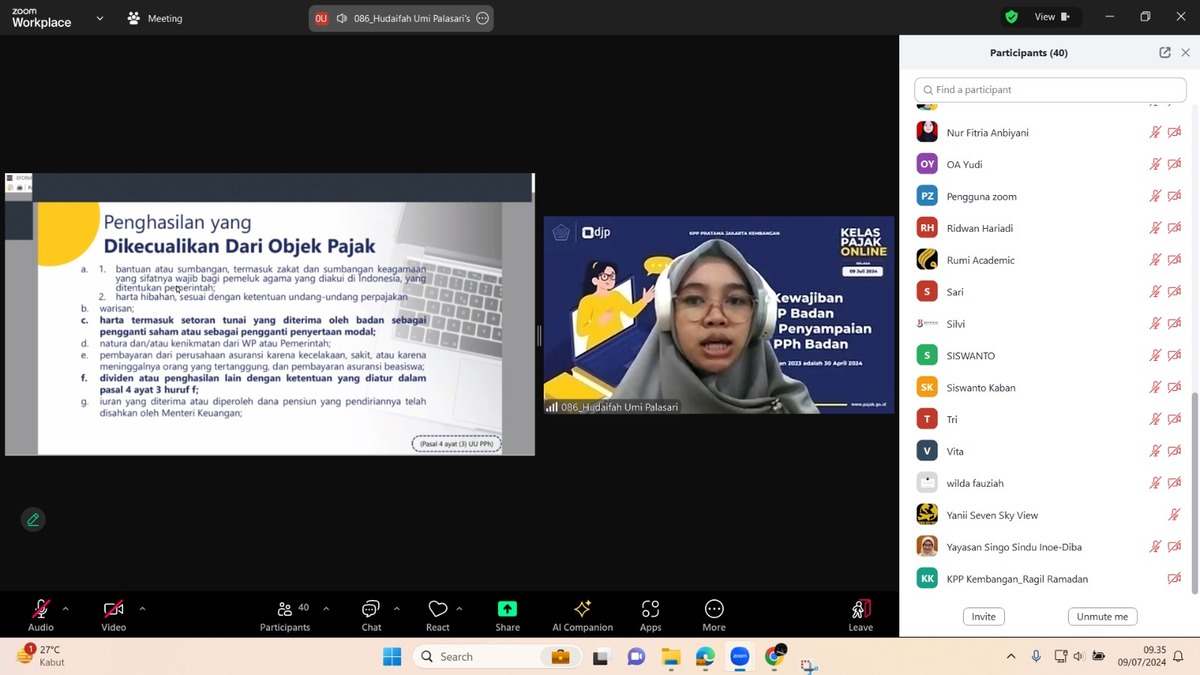The height and width of the screenshot is (675, 1200).
Task: Switch to the Meeting tab
Action: pos(155,18)
